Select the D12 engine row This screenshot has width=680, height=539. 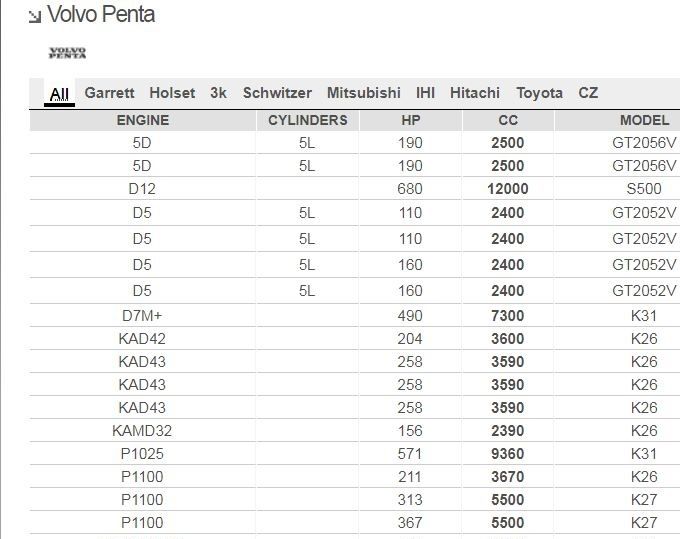(x=355, y=189)
